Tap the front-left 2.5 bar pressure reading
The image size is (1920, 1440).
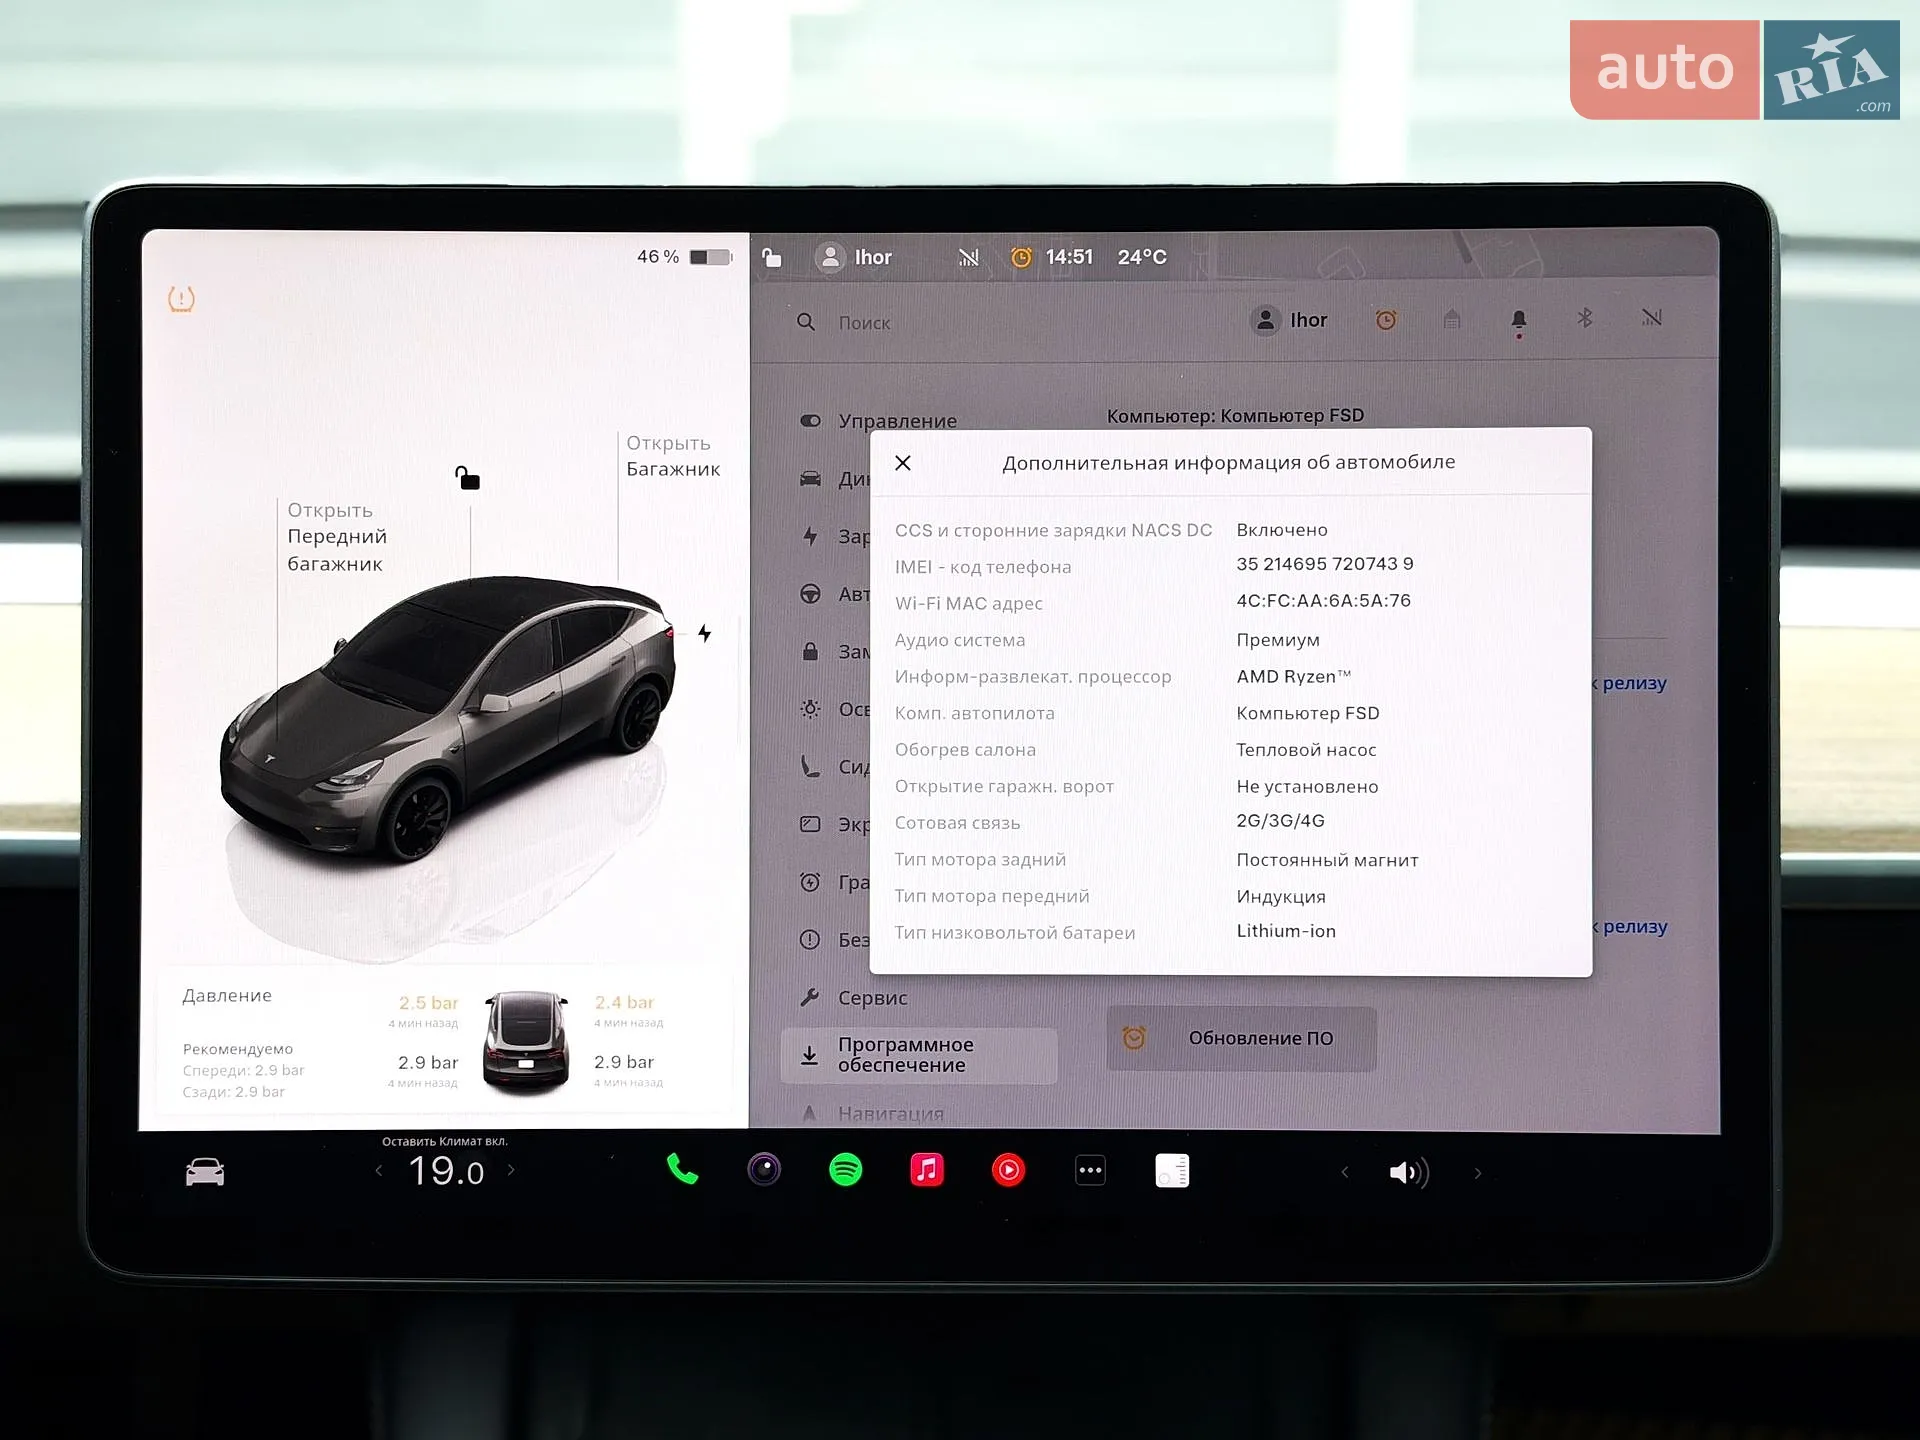point(428,1002)
